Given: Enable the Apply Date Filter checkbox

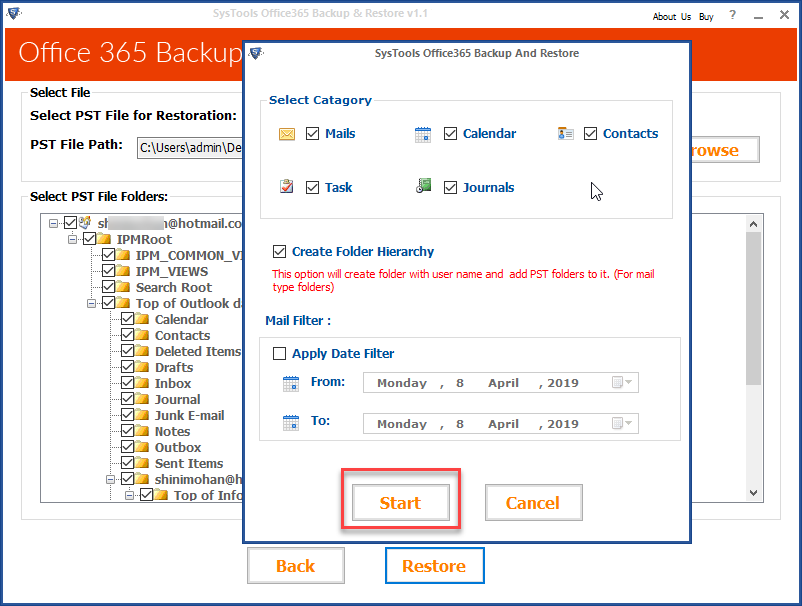Looking at the screenshot, I should [277, 353].
